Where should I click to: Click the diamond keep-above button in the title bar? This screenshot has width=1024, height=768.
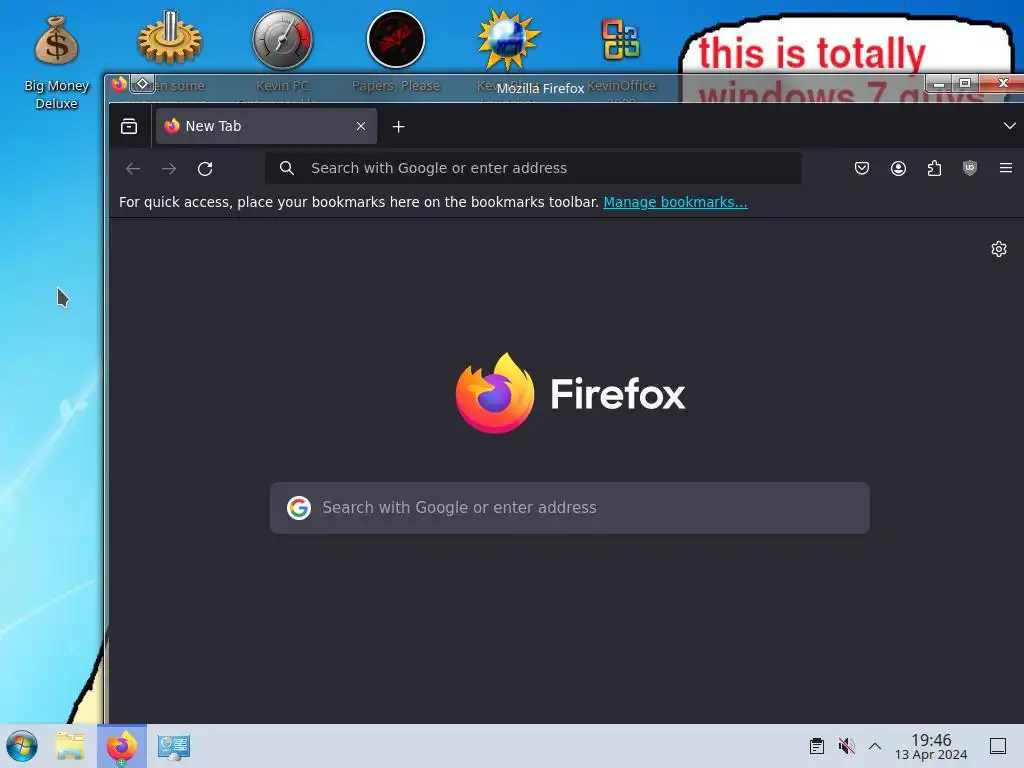pyautogui.click(x=142, y=84)
